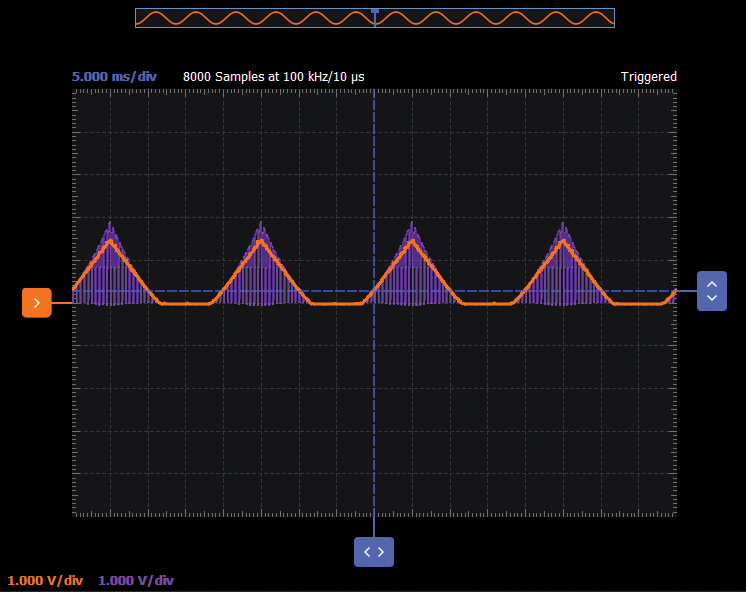
Task: Click the up chevron on trigger level handle
Action: pos(712,284)
